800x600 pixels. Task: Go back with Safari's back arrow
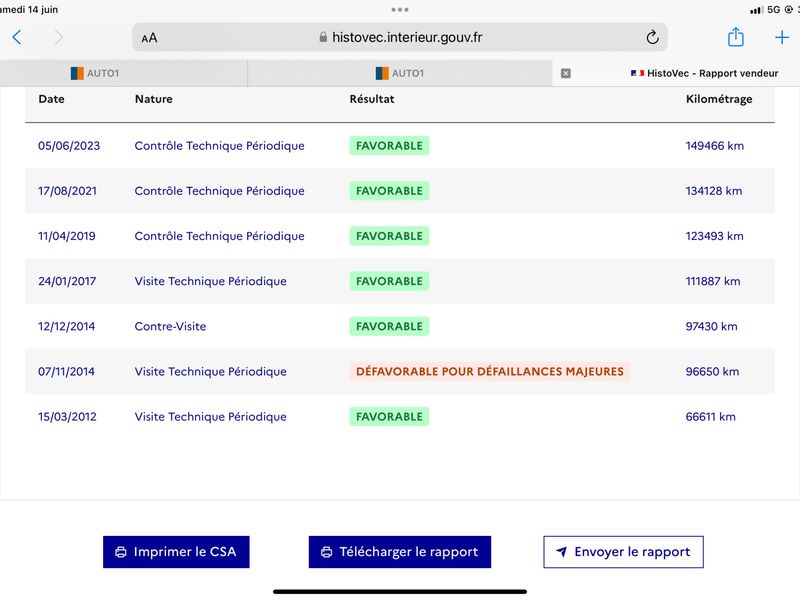point(17,37)
